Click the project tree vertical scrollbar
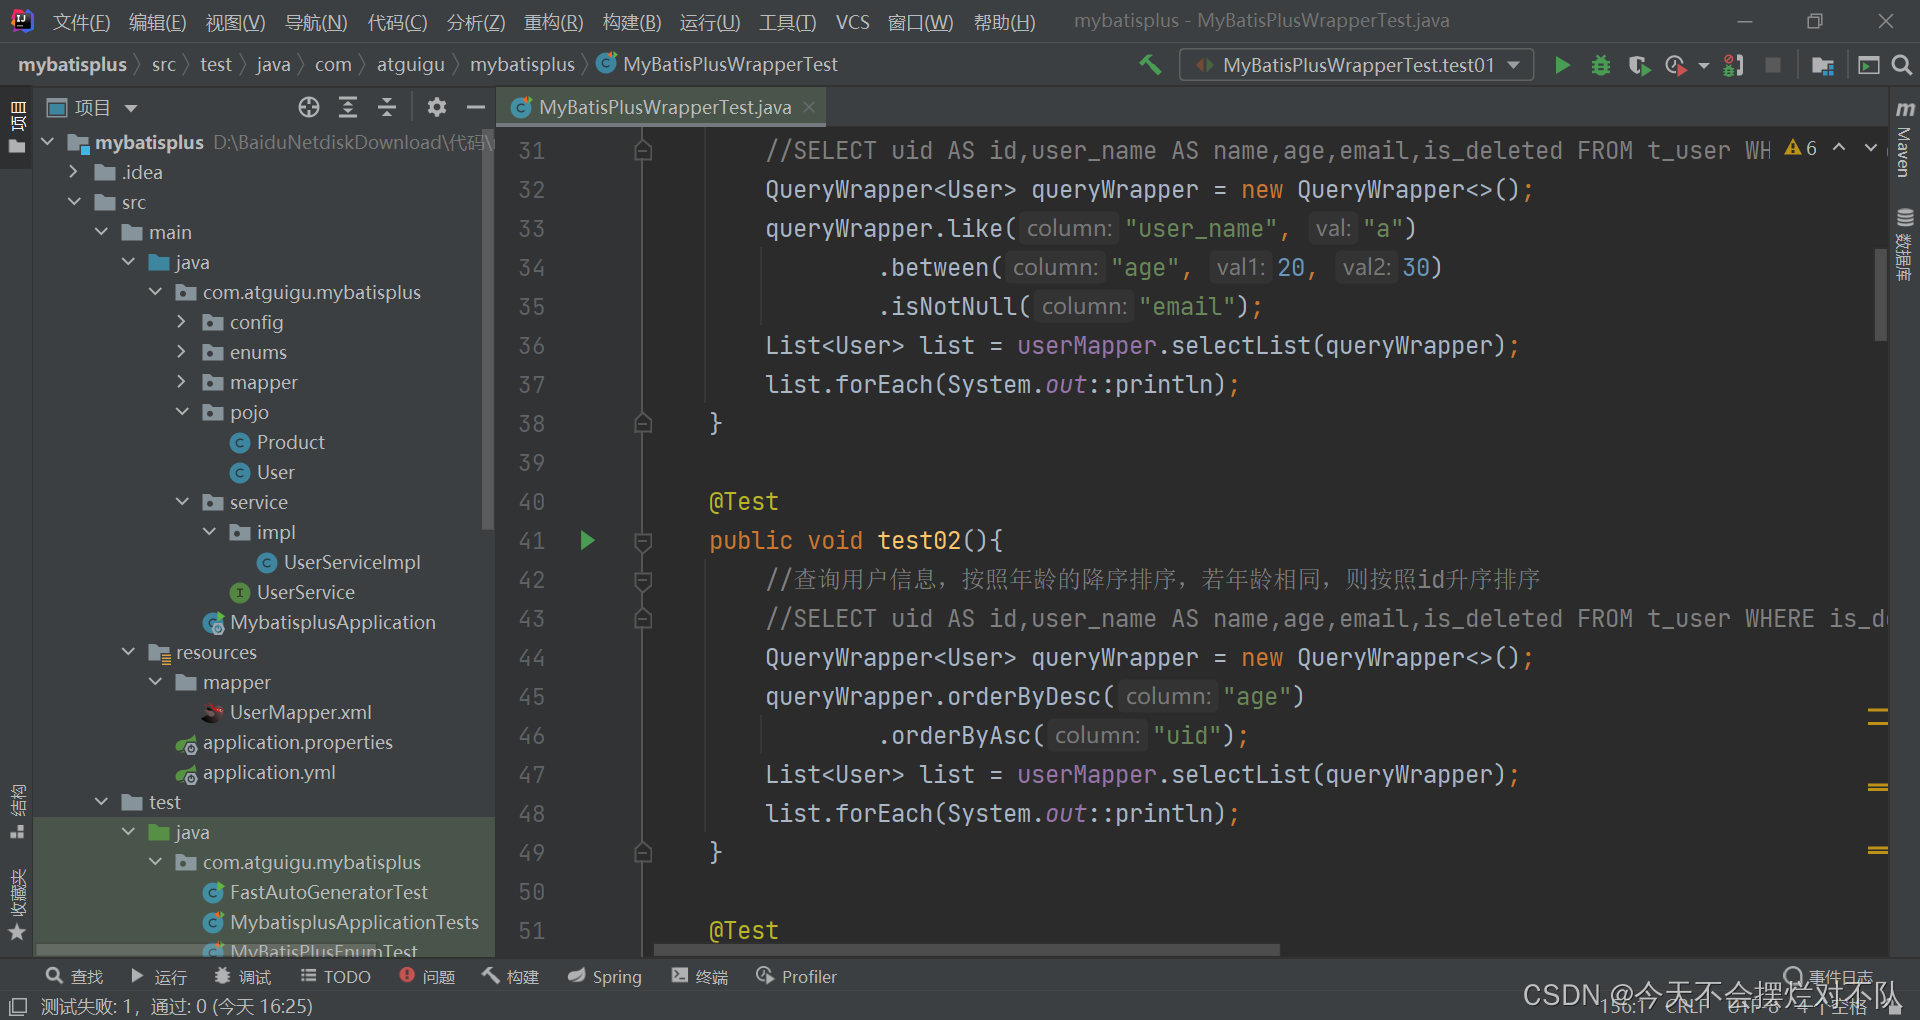Screen dimensions: 1920x1020 (488, 330)
